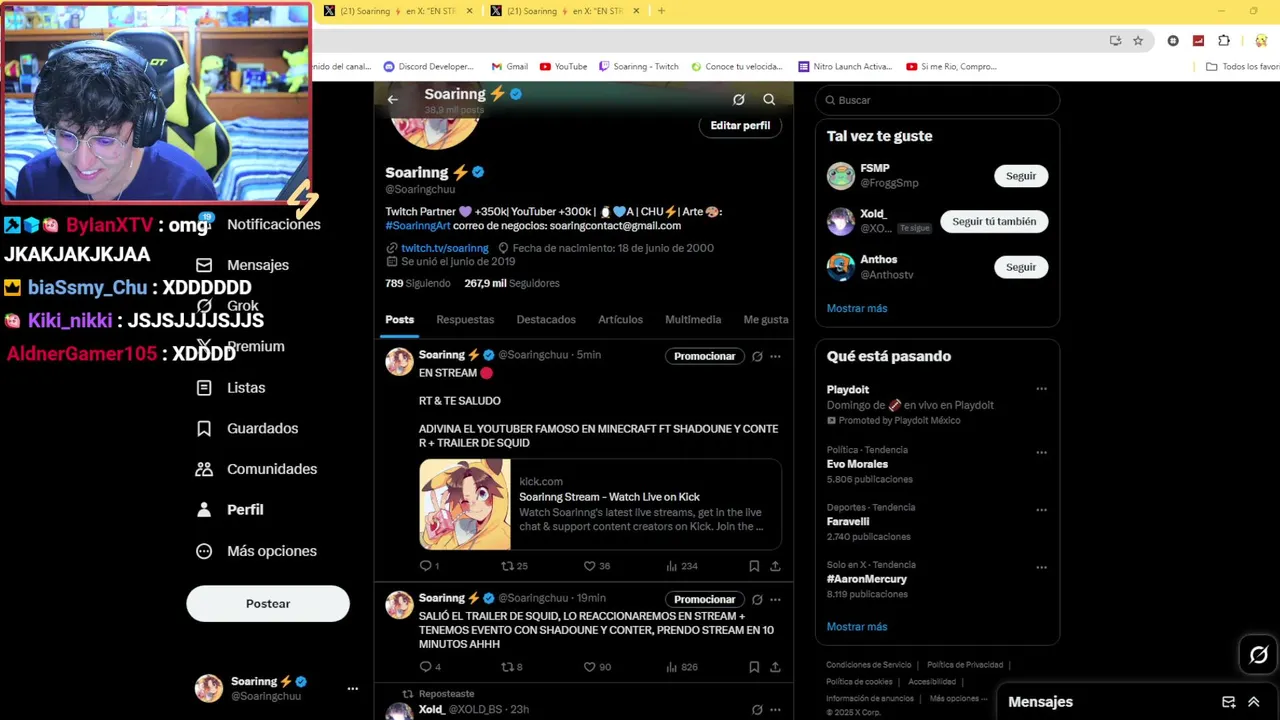Open options for Faravelli trend
Image resolution: width=1280 pixels, height=720 pixels.
[x=1041, y=510]
